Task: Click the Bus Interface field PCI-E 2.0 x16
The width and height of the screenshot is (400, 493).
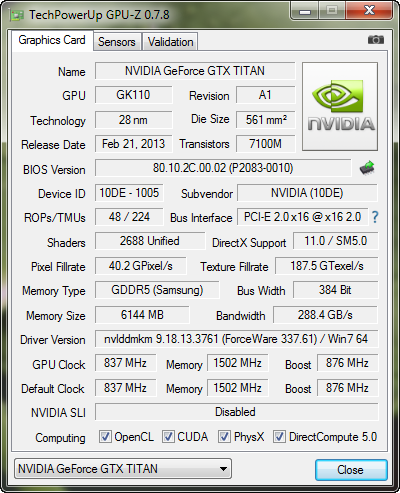Action: (x=303, y=217)
